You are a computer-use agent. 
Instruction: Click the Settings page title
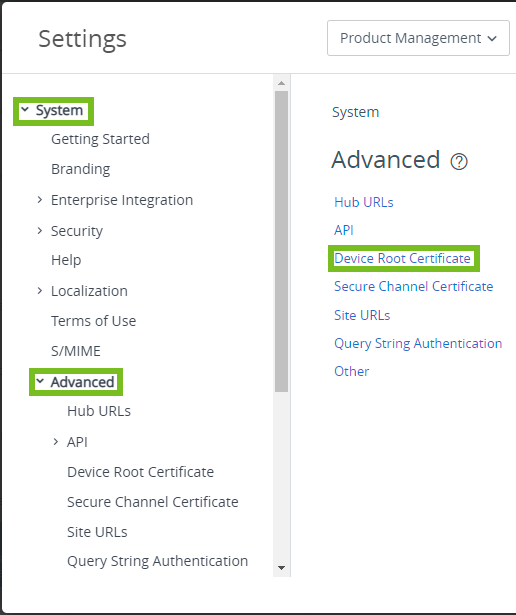[82, 39]
